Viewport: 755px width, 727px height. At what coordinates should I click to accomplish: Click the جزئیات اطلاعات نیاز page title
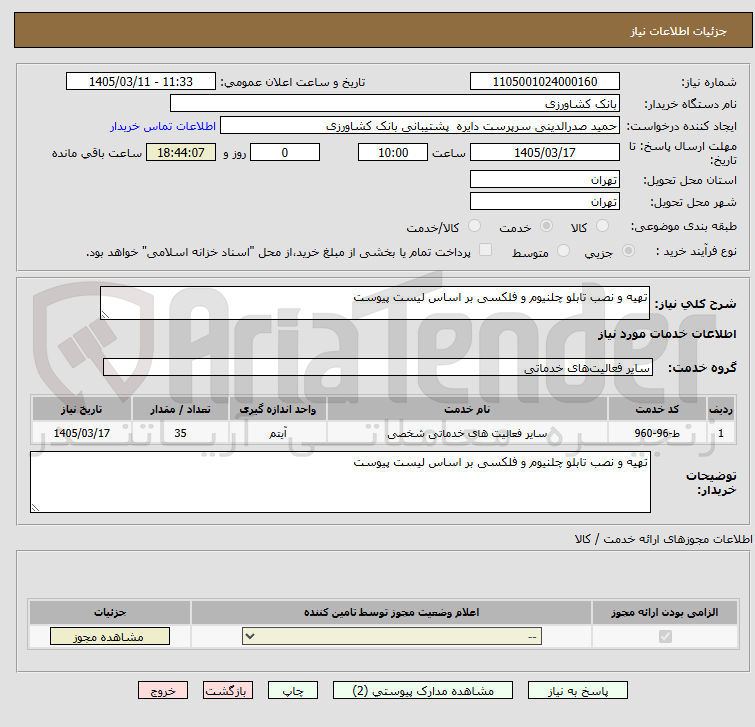pyautogui.click(x=678, y=32)
